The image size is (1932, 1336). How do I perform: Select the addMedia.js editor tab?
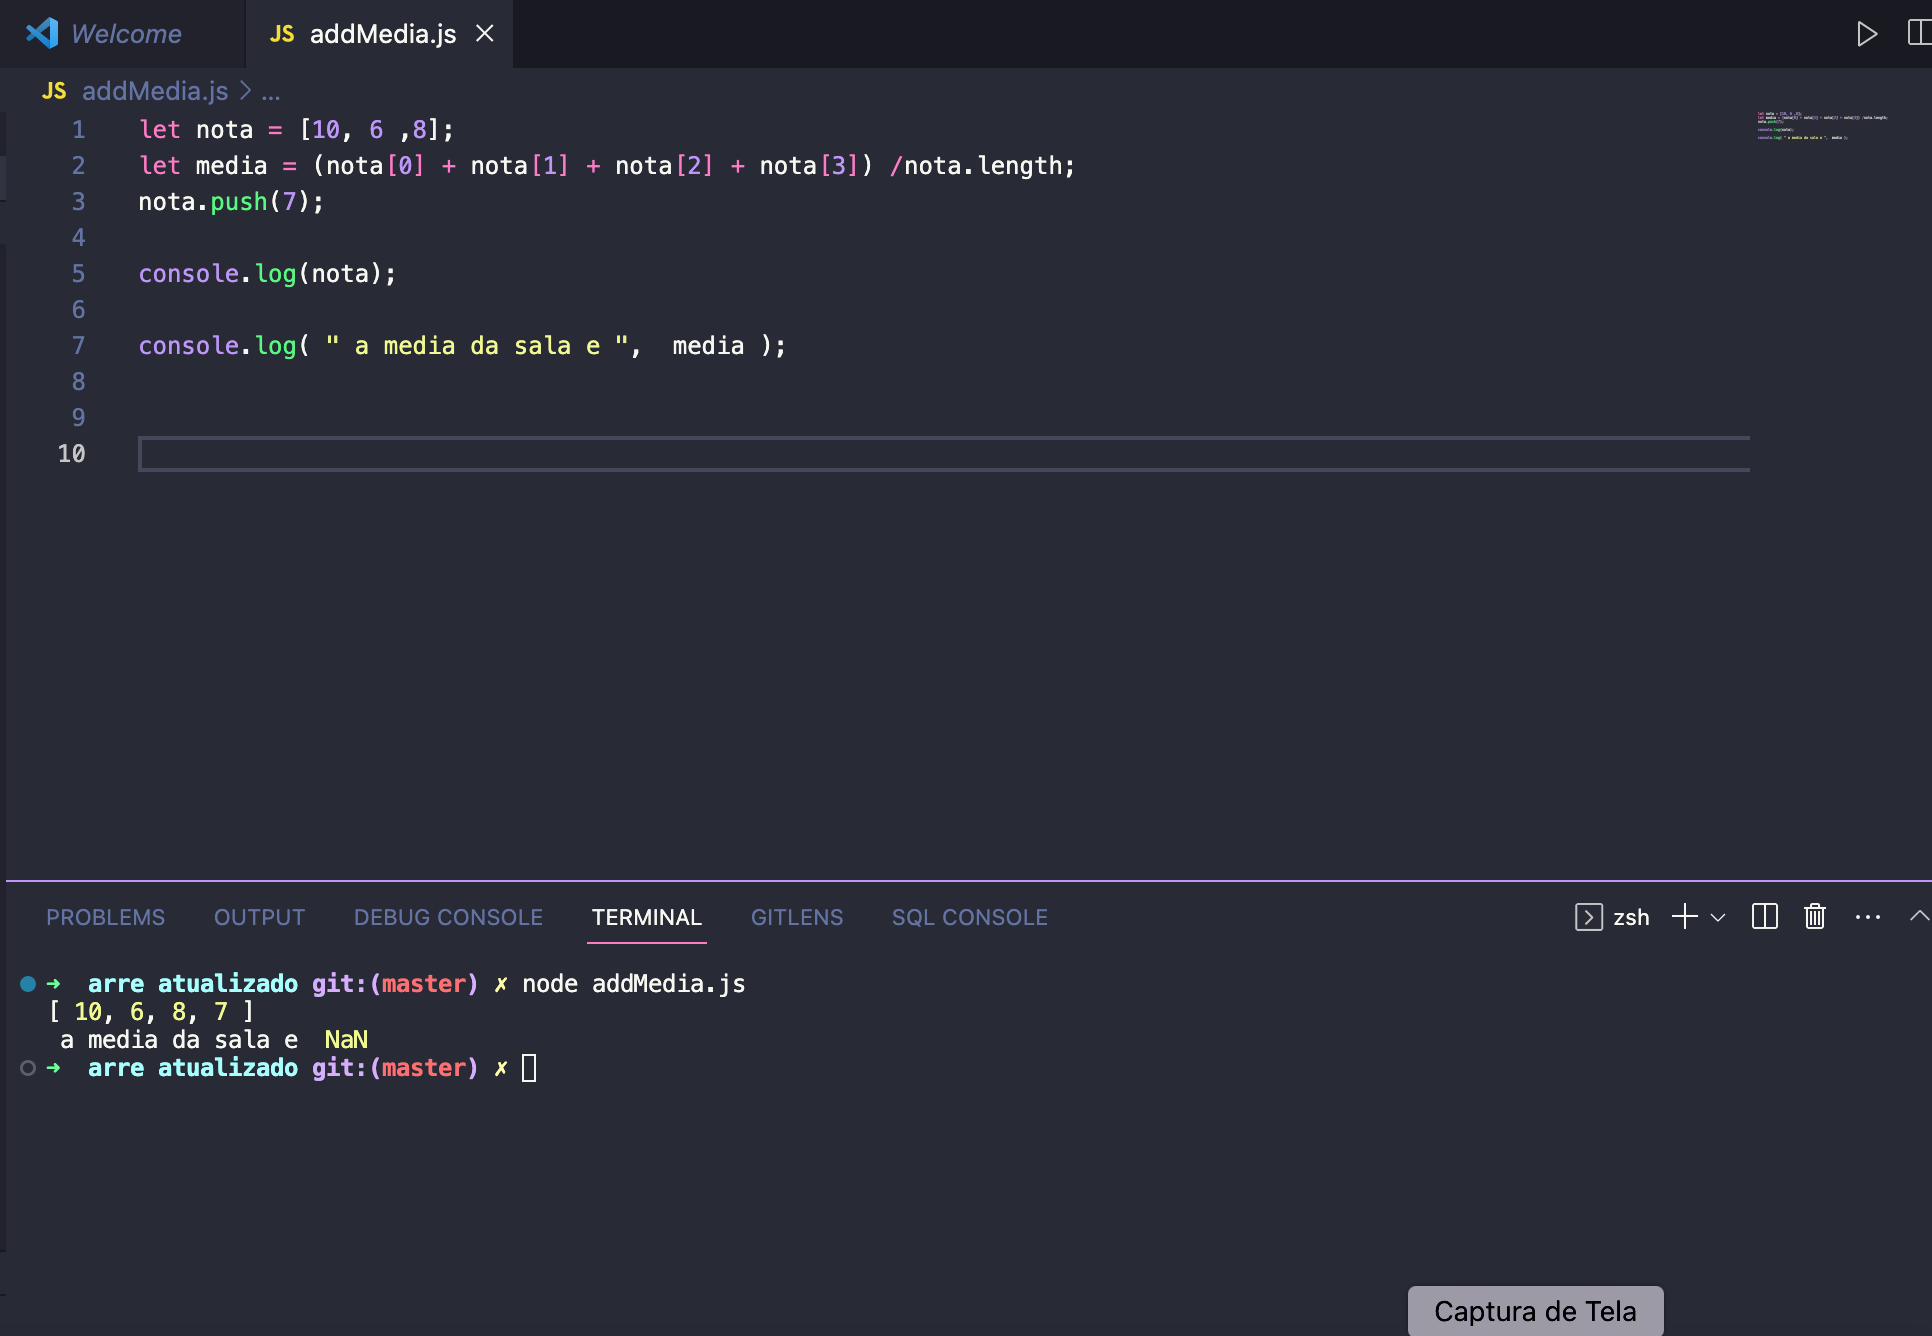[x=378, y=34]
